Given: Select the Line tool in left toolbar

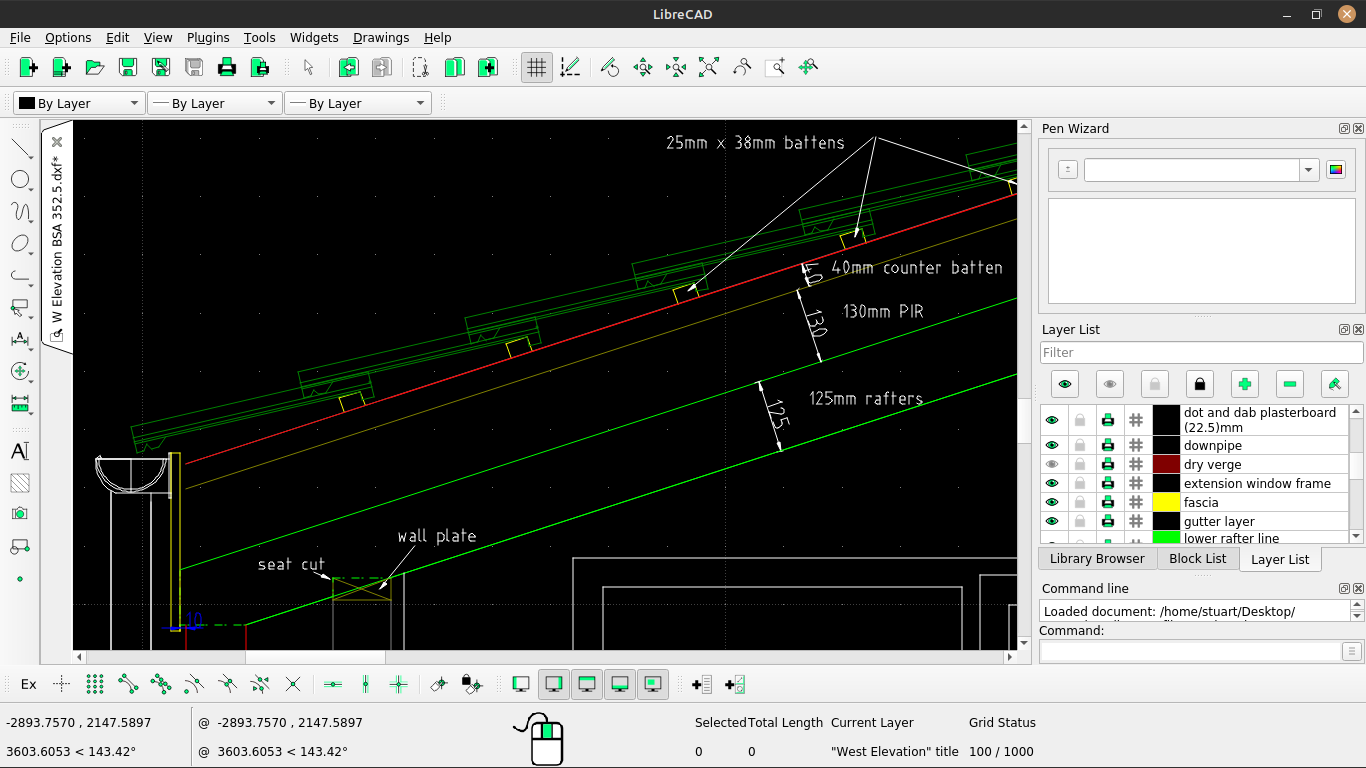Looking at the screenshot, I should (20, 148).
